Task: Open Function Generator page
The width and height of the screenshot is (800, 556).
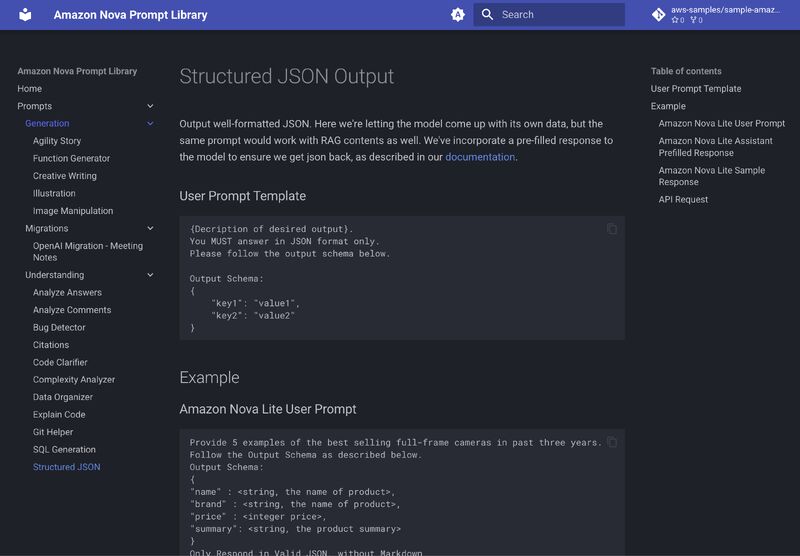Action: click(71, 158)
